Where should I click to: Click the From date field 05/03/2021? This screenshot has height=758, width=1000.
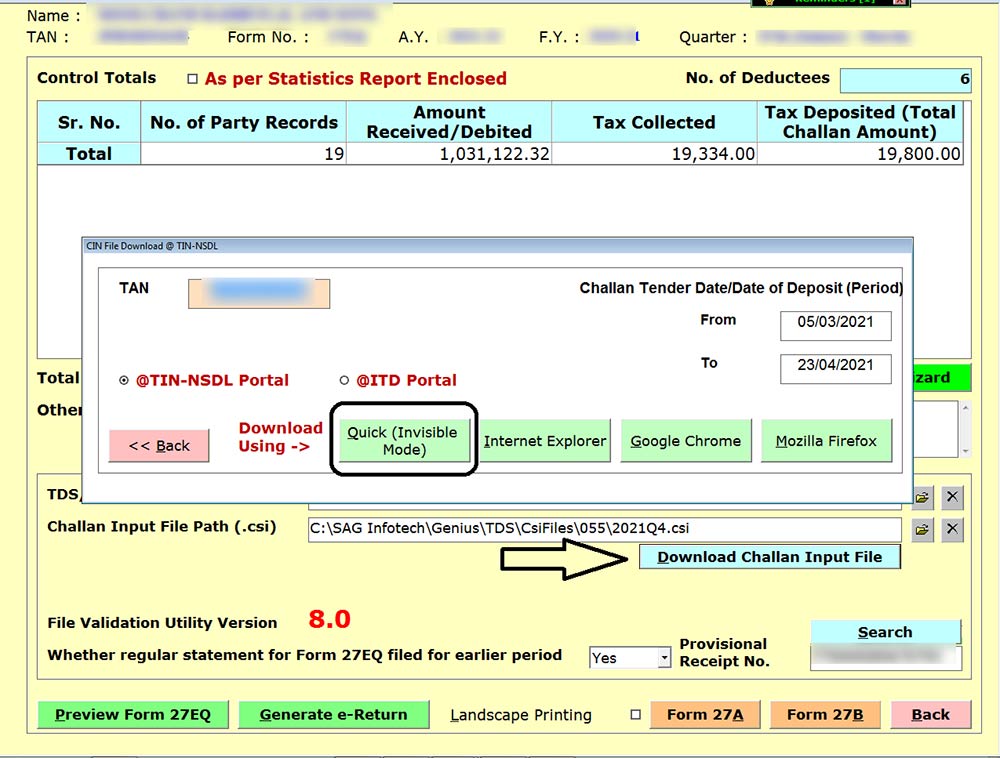pyautogui.click(x=835, y=325)
